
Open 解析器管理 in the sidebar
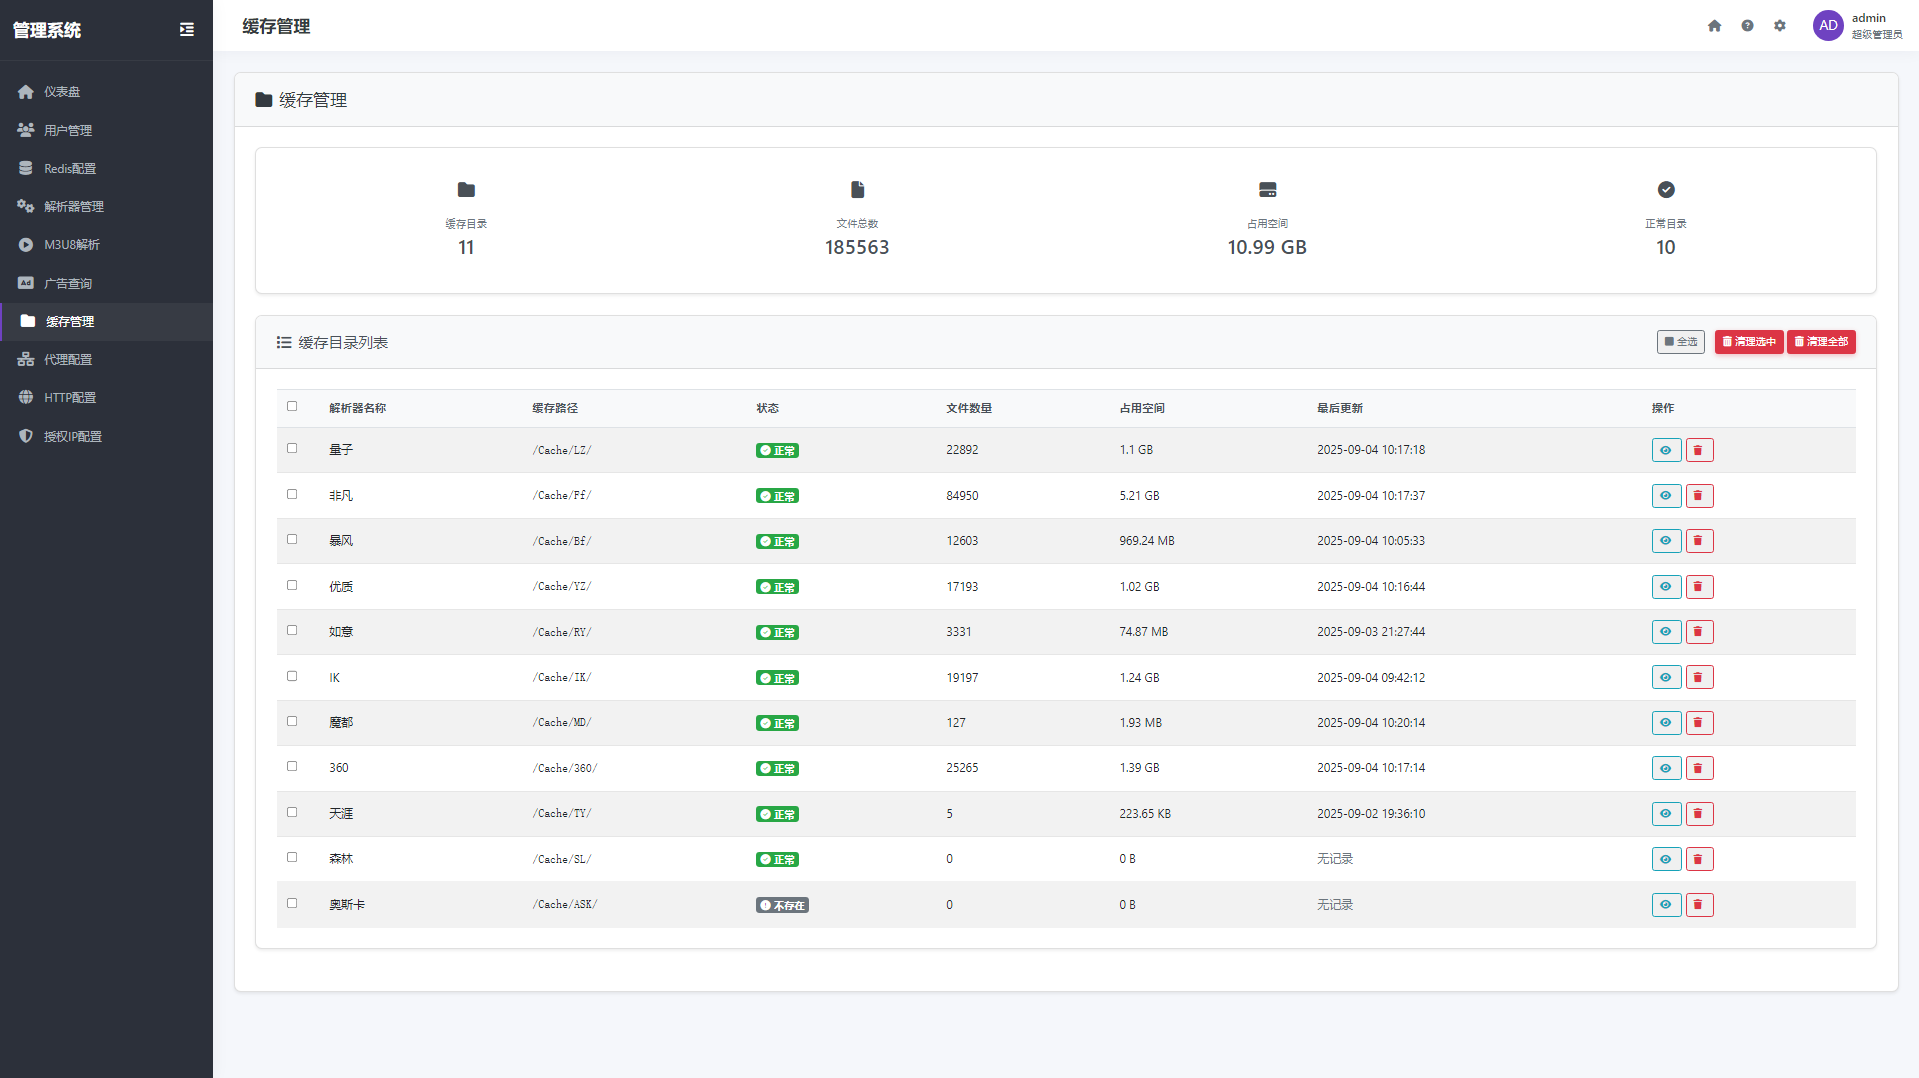coord(106,207)
